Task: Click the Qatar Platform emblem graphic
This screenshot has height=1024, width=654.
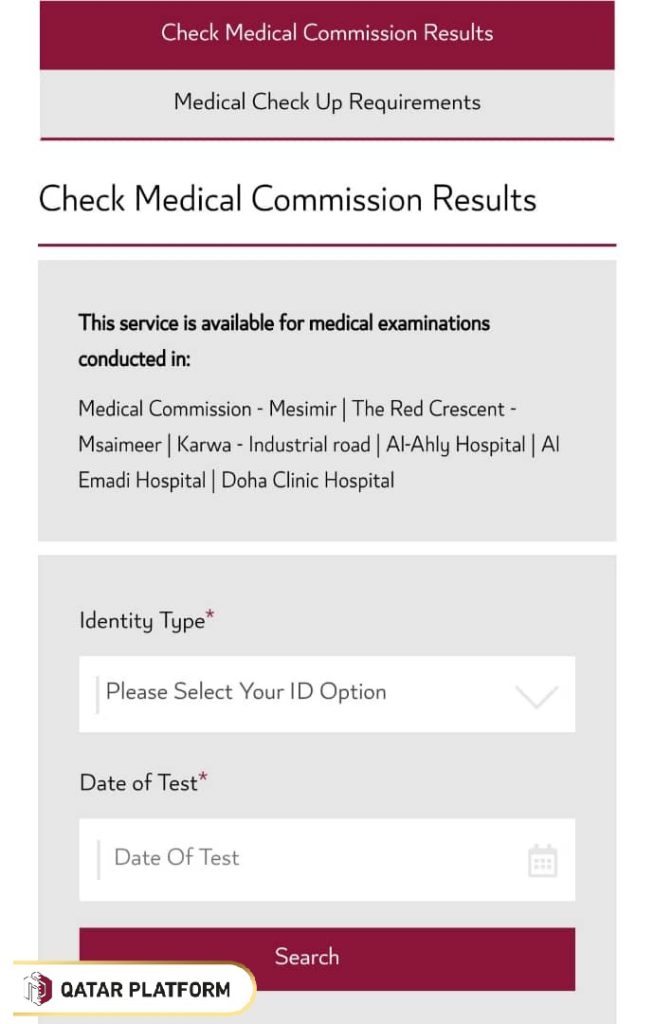Action: [40, 990]
